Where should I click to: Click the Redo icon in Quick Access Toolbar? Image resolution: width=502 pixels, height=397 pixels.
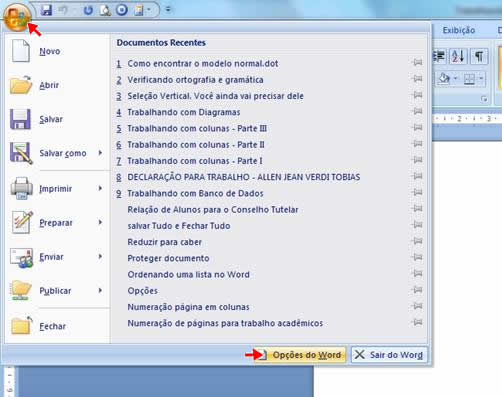point(88,10)
